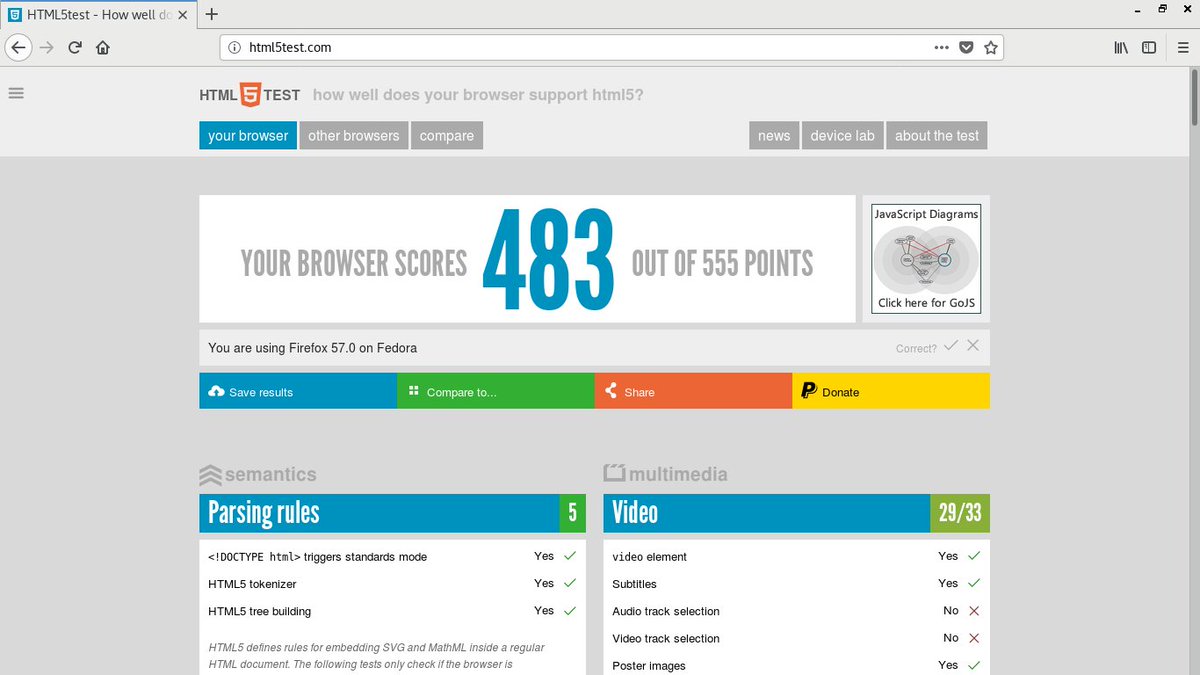The height and width of the screenshot is (675, 1200).
Task: Select the 'your browser' tab
Action: [x=248, y=136]
